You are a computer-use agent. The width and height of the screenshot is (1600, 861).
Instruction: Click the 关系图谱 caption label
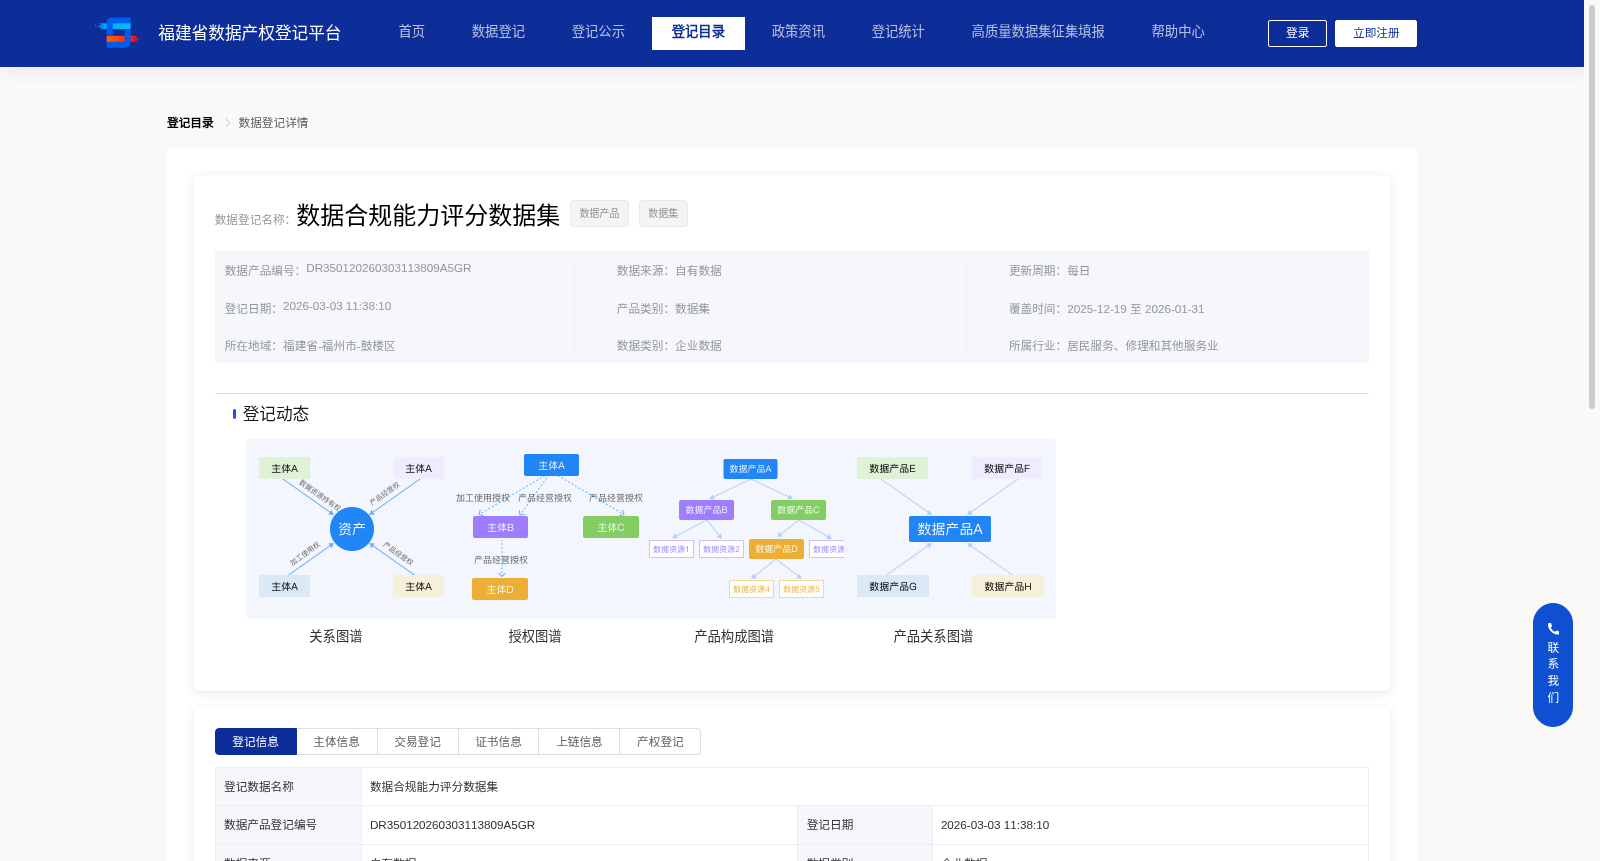click(336, 636)
